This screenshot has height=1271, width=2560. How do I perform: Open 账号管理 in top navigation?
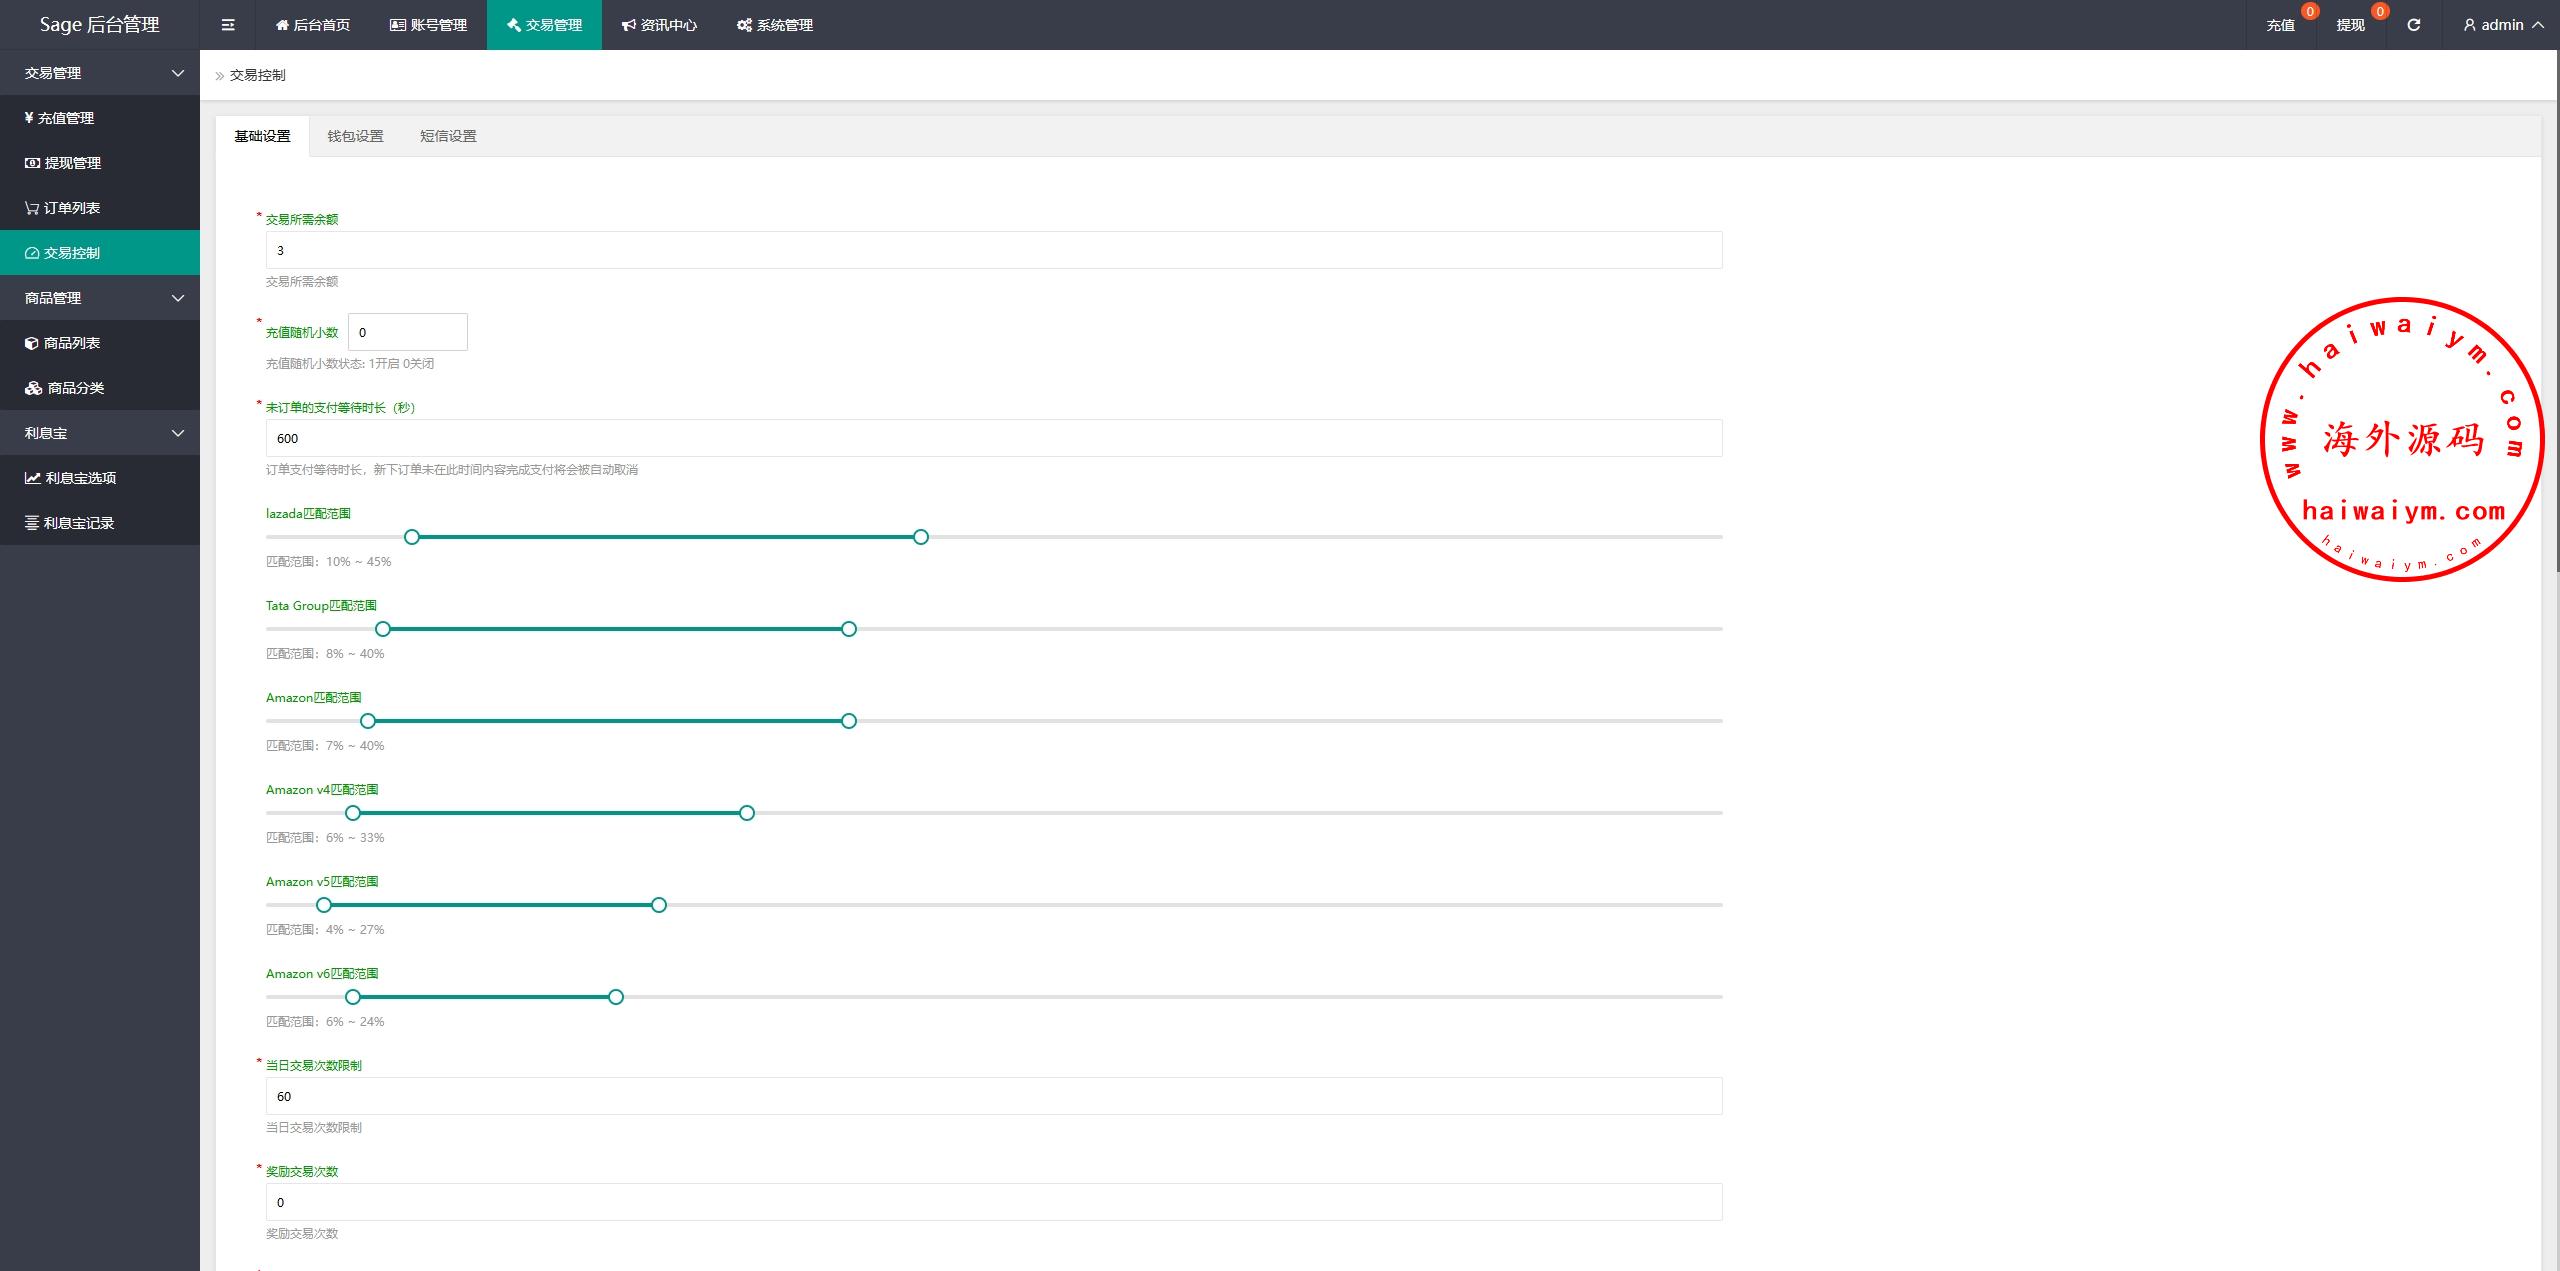click(x=428, y=25)
